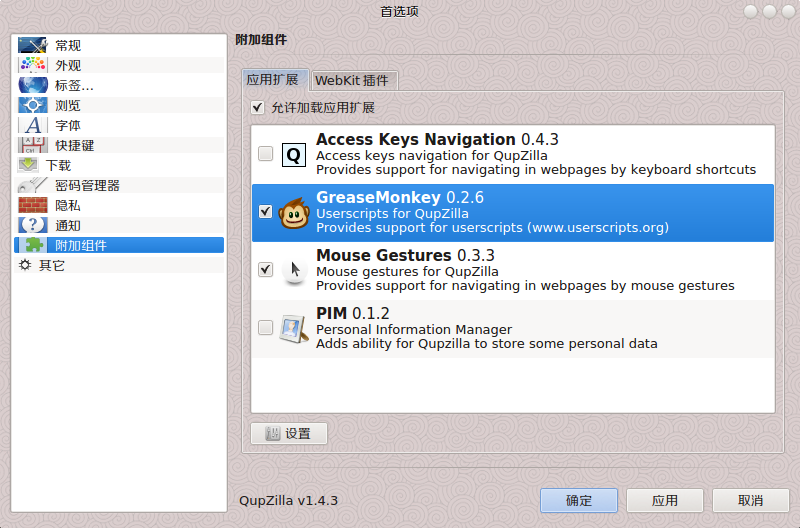Enable the Access Keys Navigation checkbox

click(x=265, y=154)
